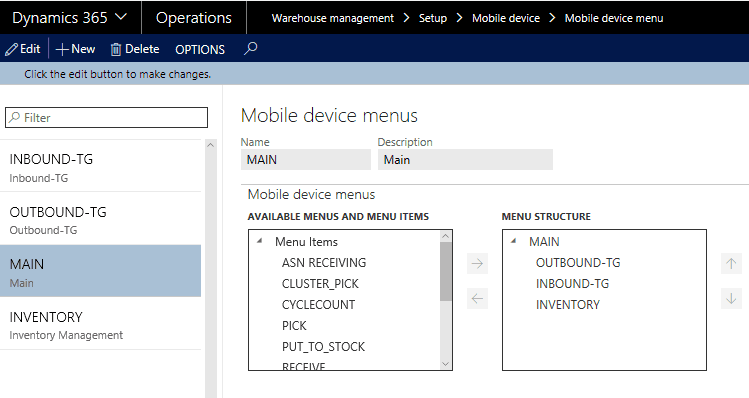This screenshot has height=398, width=749.
Task: Select INBOUND-TG in menu structure
Action: (x=572, y=284)
